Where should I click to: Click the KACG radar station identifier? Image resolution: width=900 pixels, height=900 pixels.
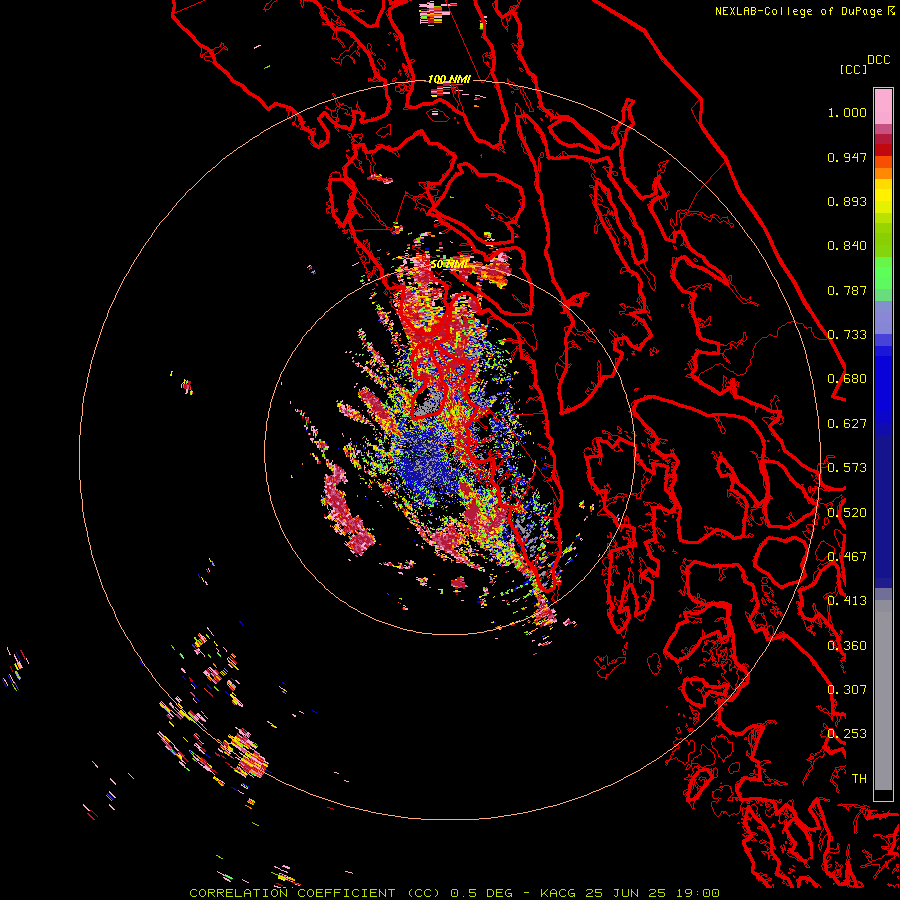tap(557, 893)
